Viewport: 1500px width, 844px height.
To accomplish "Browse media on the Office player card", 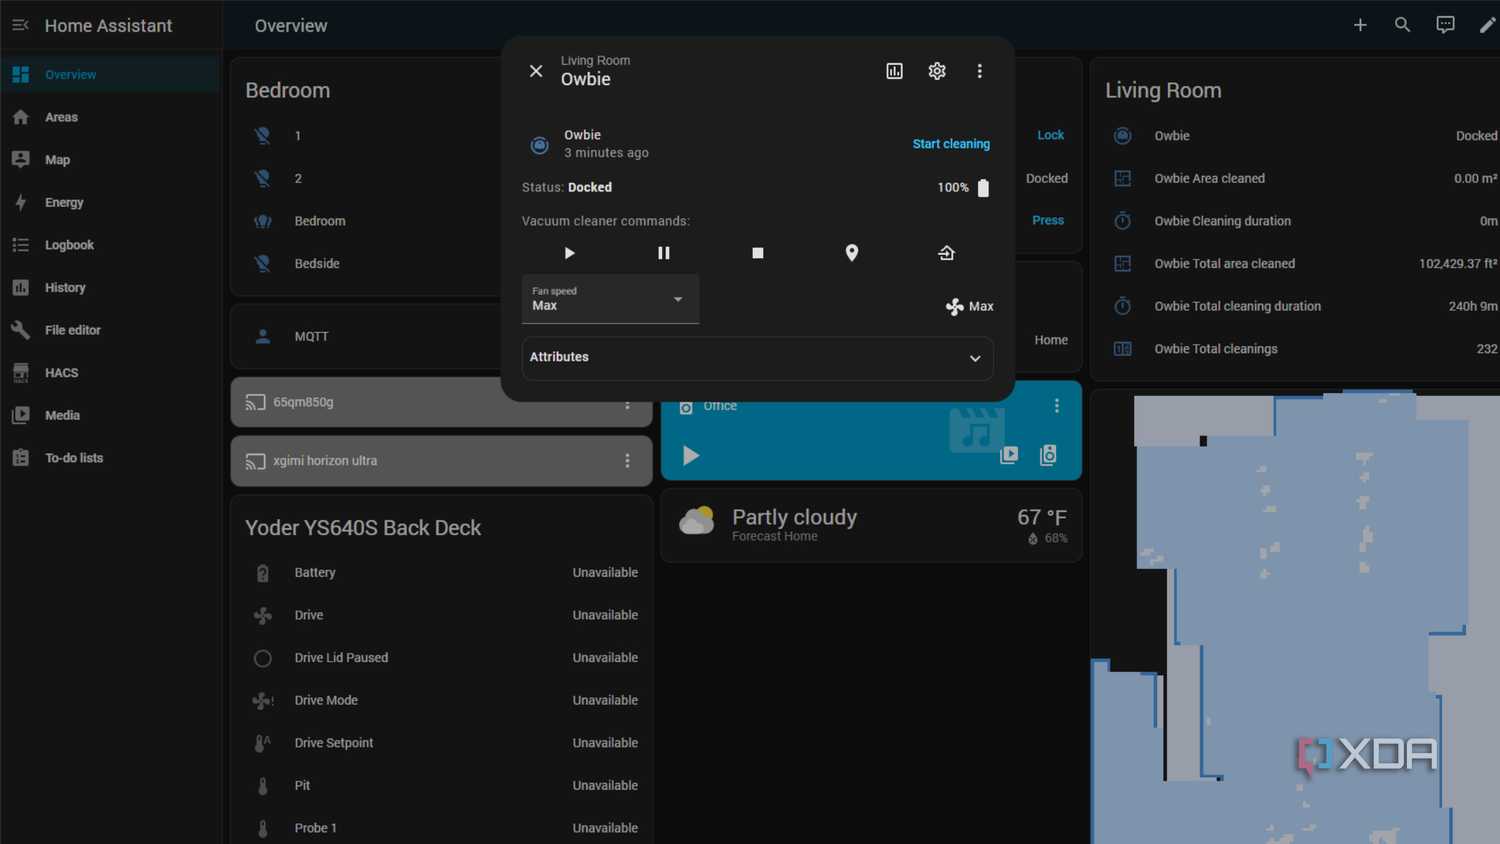I will click(x=1009, y=455).
